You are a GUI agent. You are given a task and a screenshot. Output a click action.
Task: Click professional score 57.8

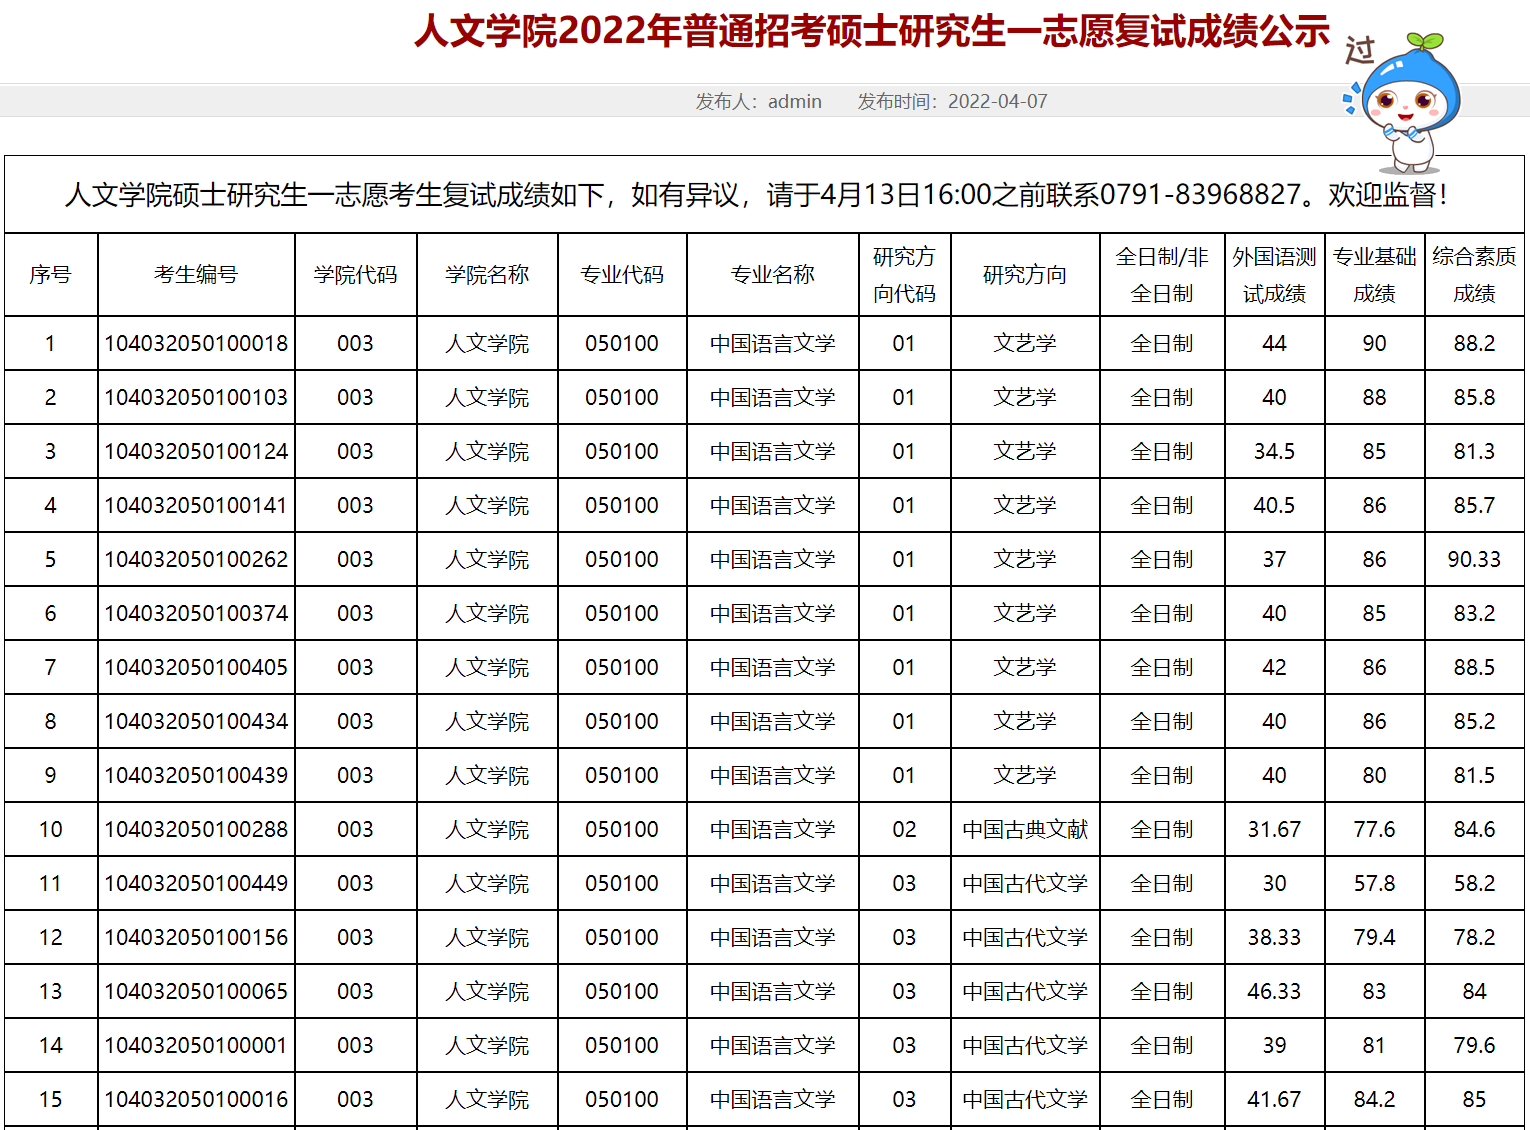pyautogui.click(x=1375, y=884)
